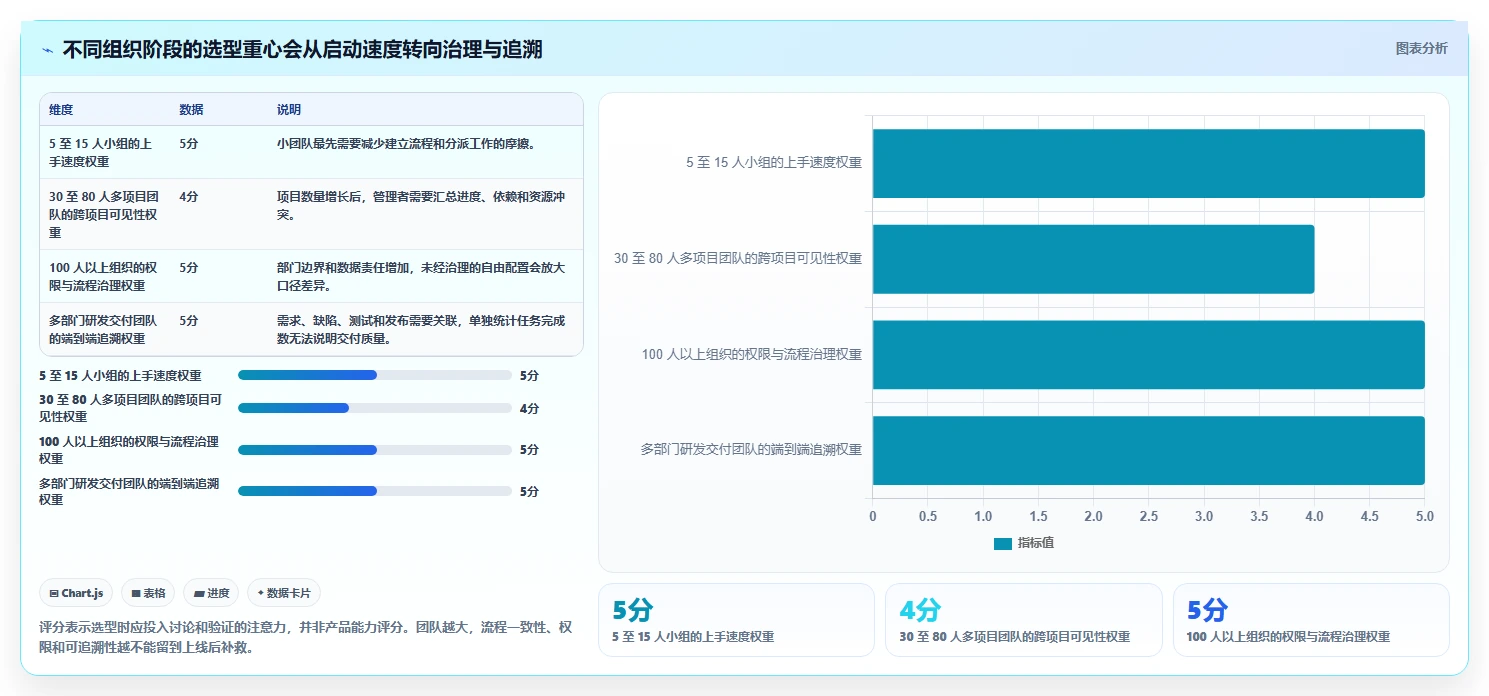1489x696 pixels.
Task: Click the 4分 label beside the progress bar
Action: 529,408
